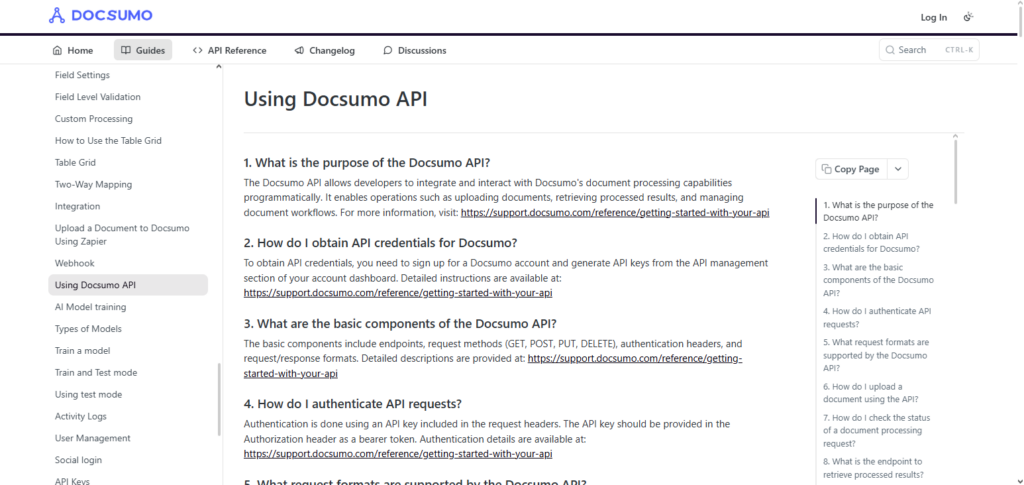Click the Copy Page button

pos(851,169)
